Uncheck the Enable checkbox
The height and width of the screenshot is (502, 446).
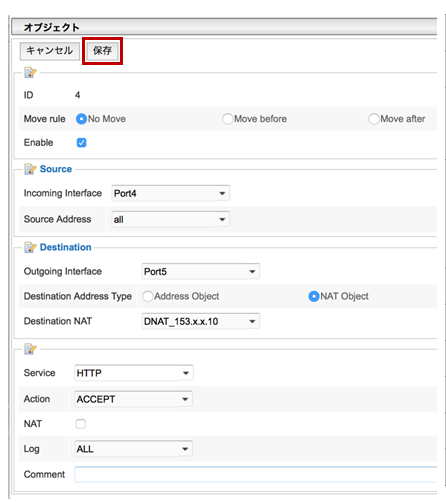(x=81, y=143)
